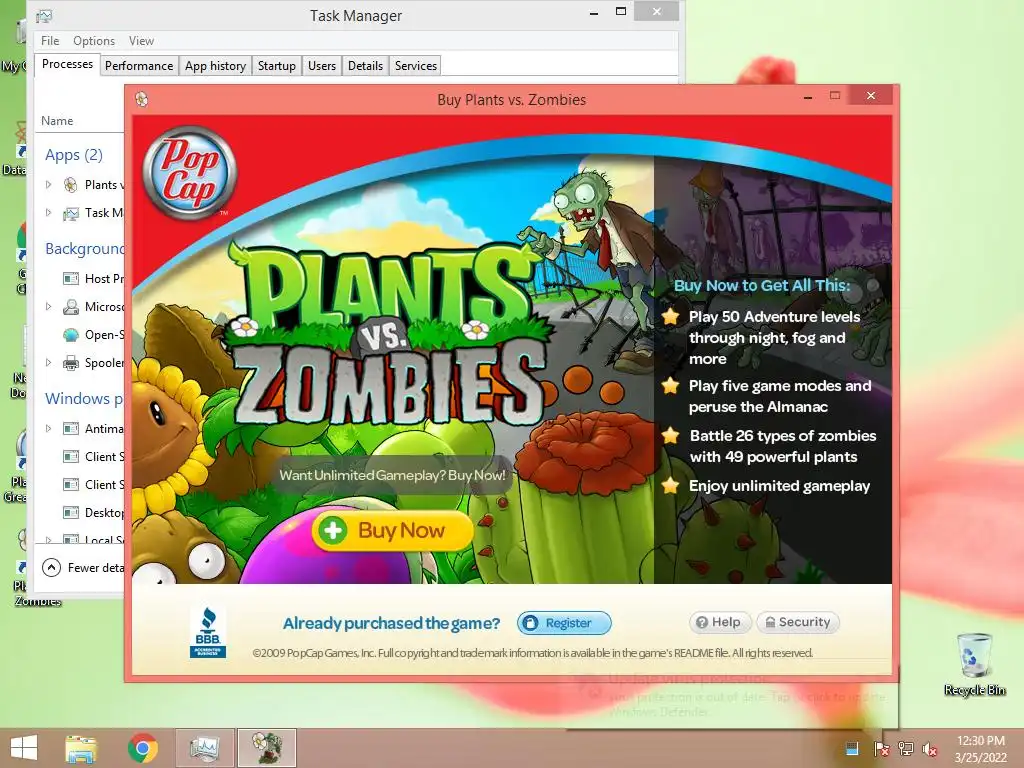Click the Antimalware process icon
This screenshot has width=1024, height=768.
pos(71,428)
